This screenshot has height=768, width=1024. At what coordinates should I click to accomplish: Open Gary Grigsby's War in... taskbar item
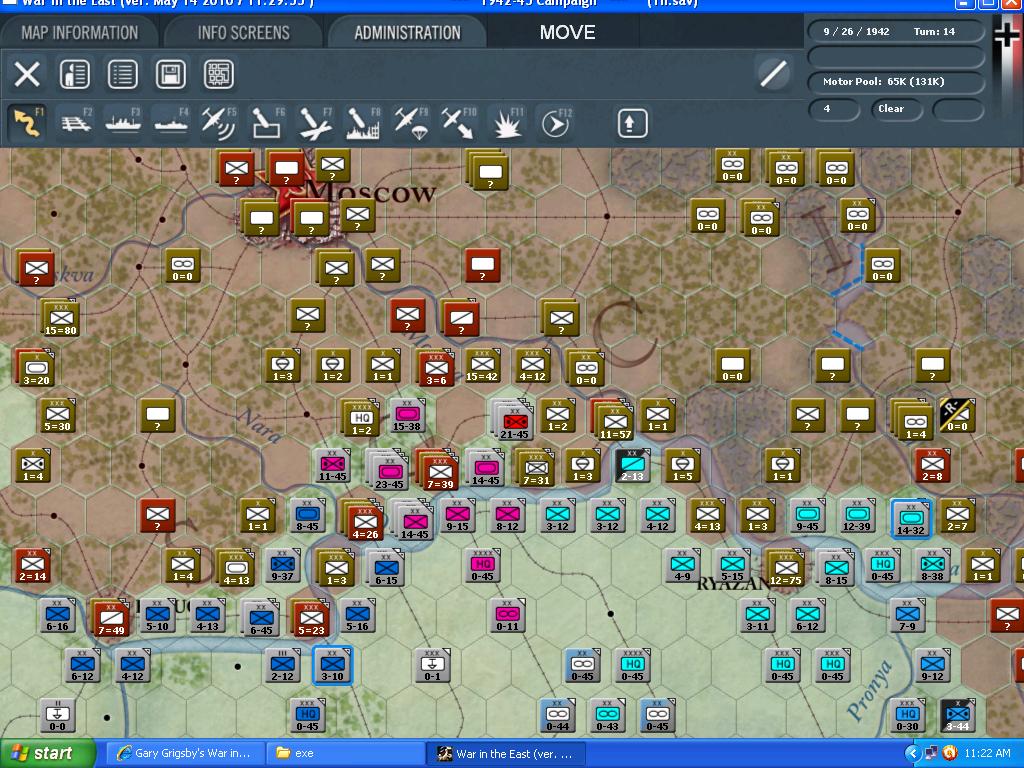(185, 754)
